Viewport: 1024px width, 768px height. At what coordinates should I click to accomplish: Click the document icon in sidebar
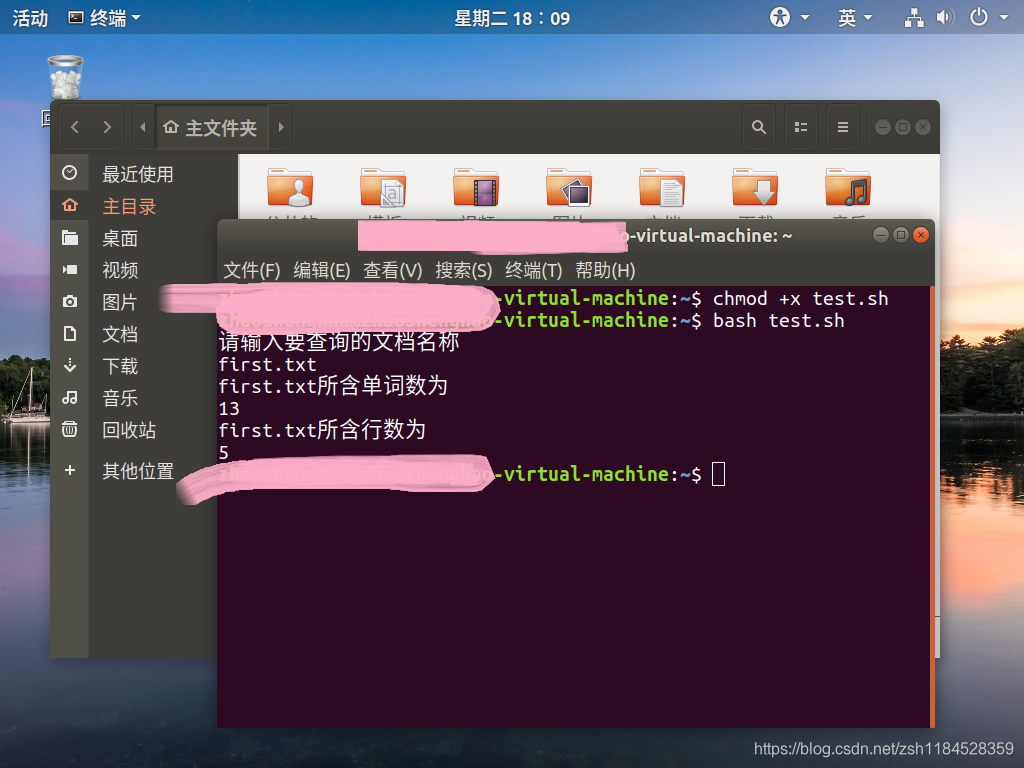[70, 334]
